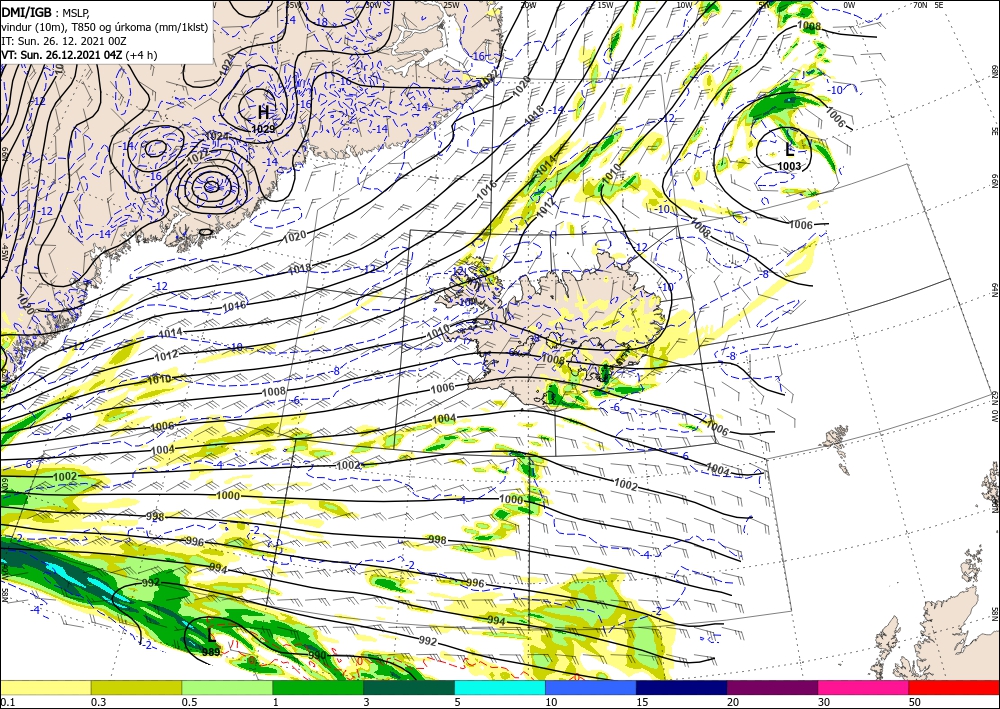
Task: Click the yellow 0.1–0.3 mm legend swatch
Action: pos(45,687)
